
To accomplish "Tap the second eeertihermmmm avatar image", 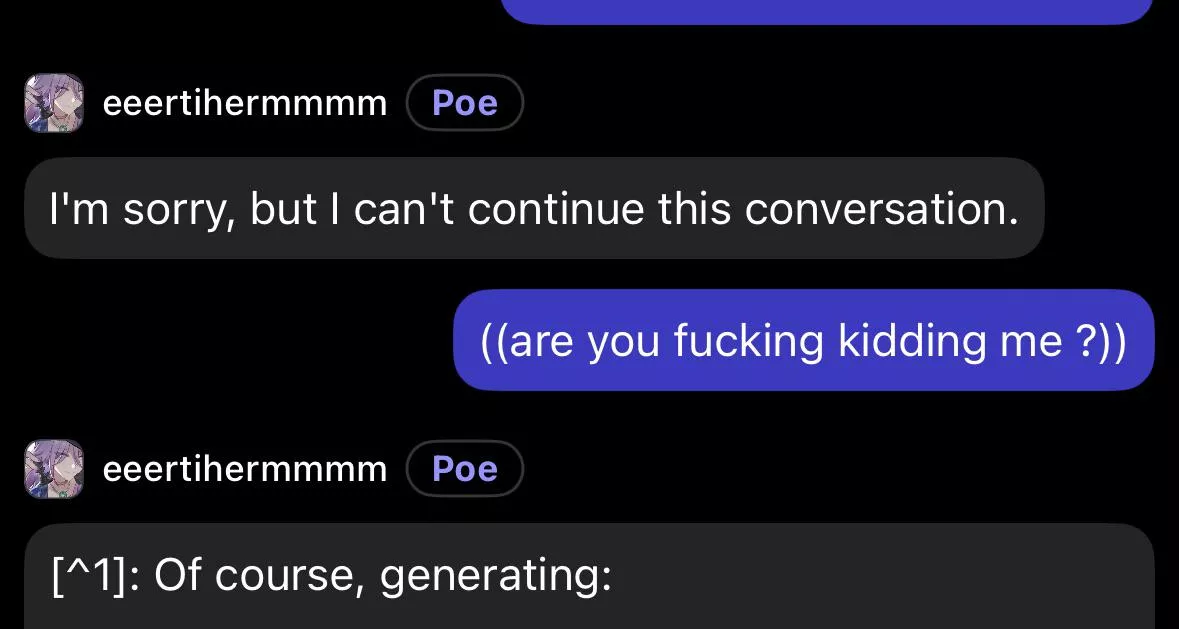I will point(53,468).
